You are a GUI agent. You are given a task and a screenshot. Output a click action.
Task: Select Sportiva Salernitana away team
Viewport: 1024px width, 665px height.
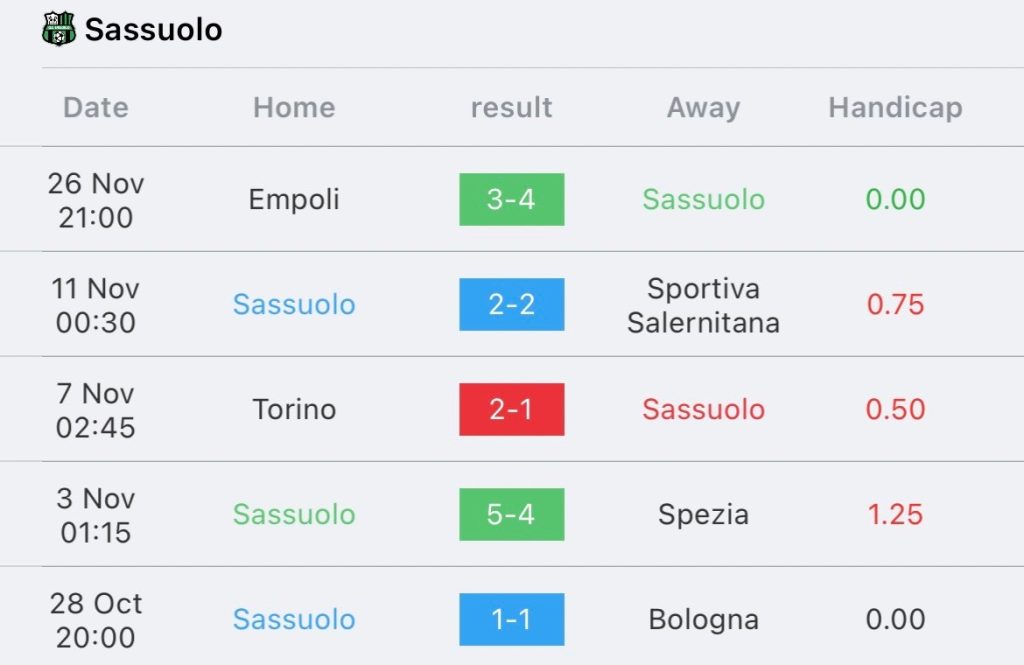click(x=703, y=305)
